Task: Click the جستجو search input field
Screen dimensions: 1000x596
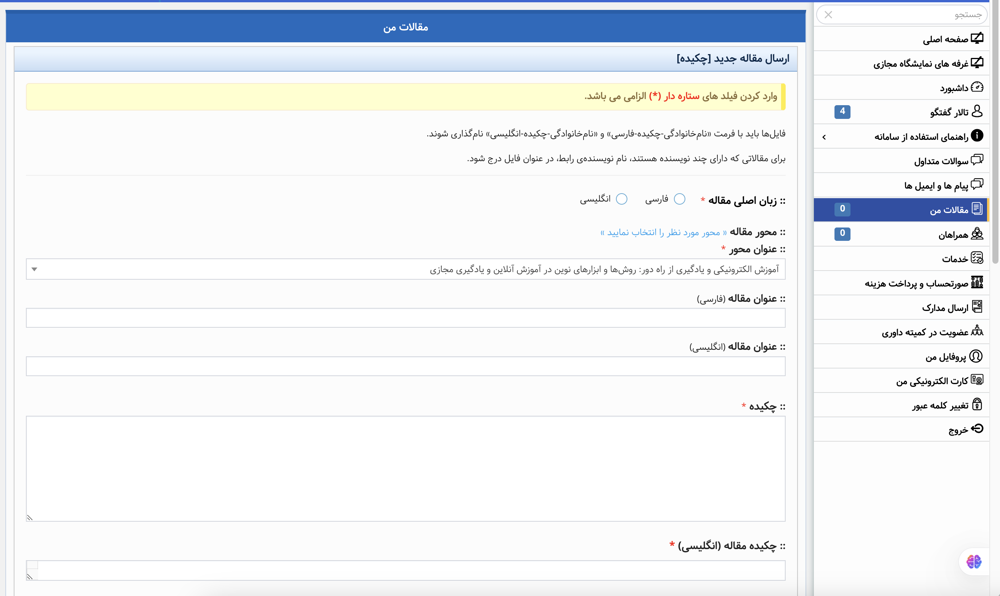Action: (x=901, y=15)
